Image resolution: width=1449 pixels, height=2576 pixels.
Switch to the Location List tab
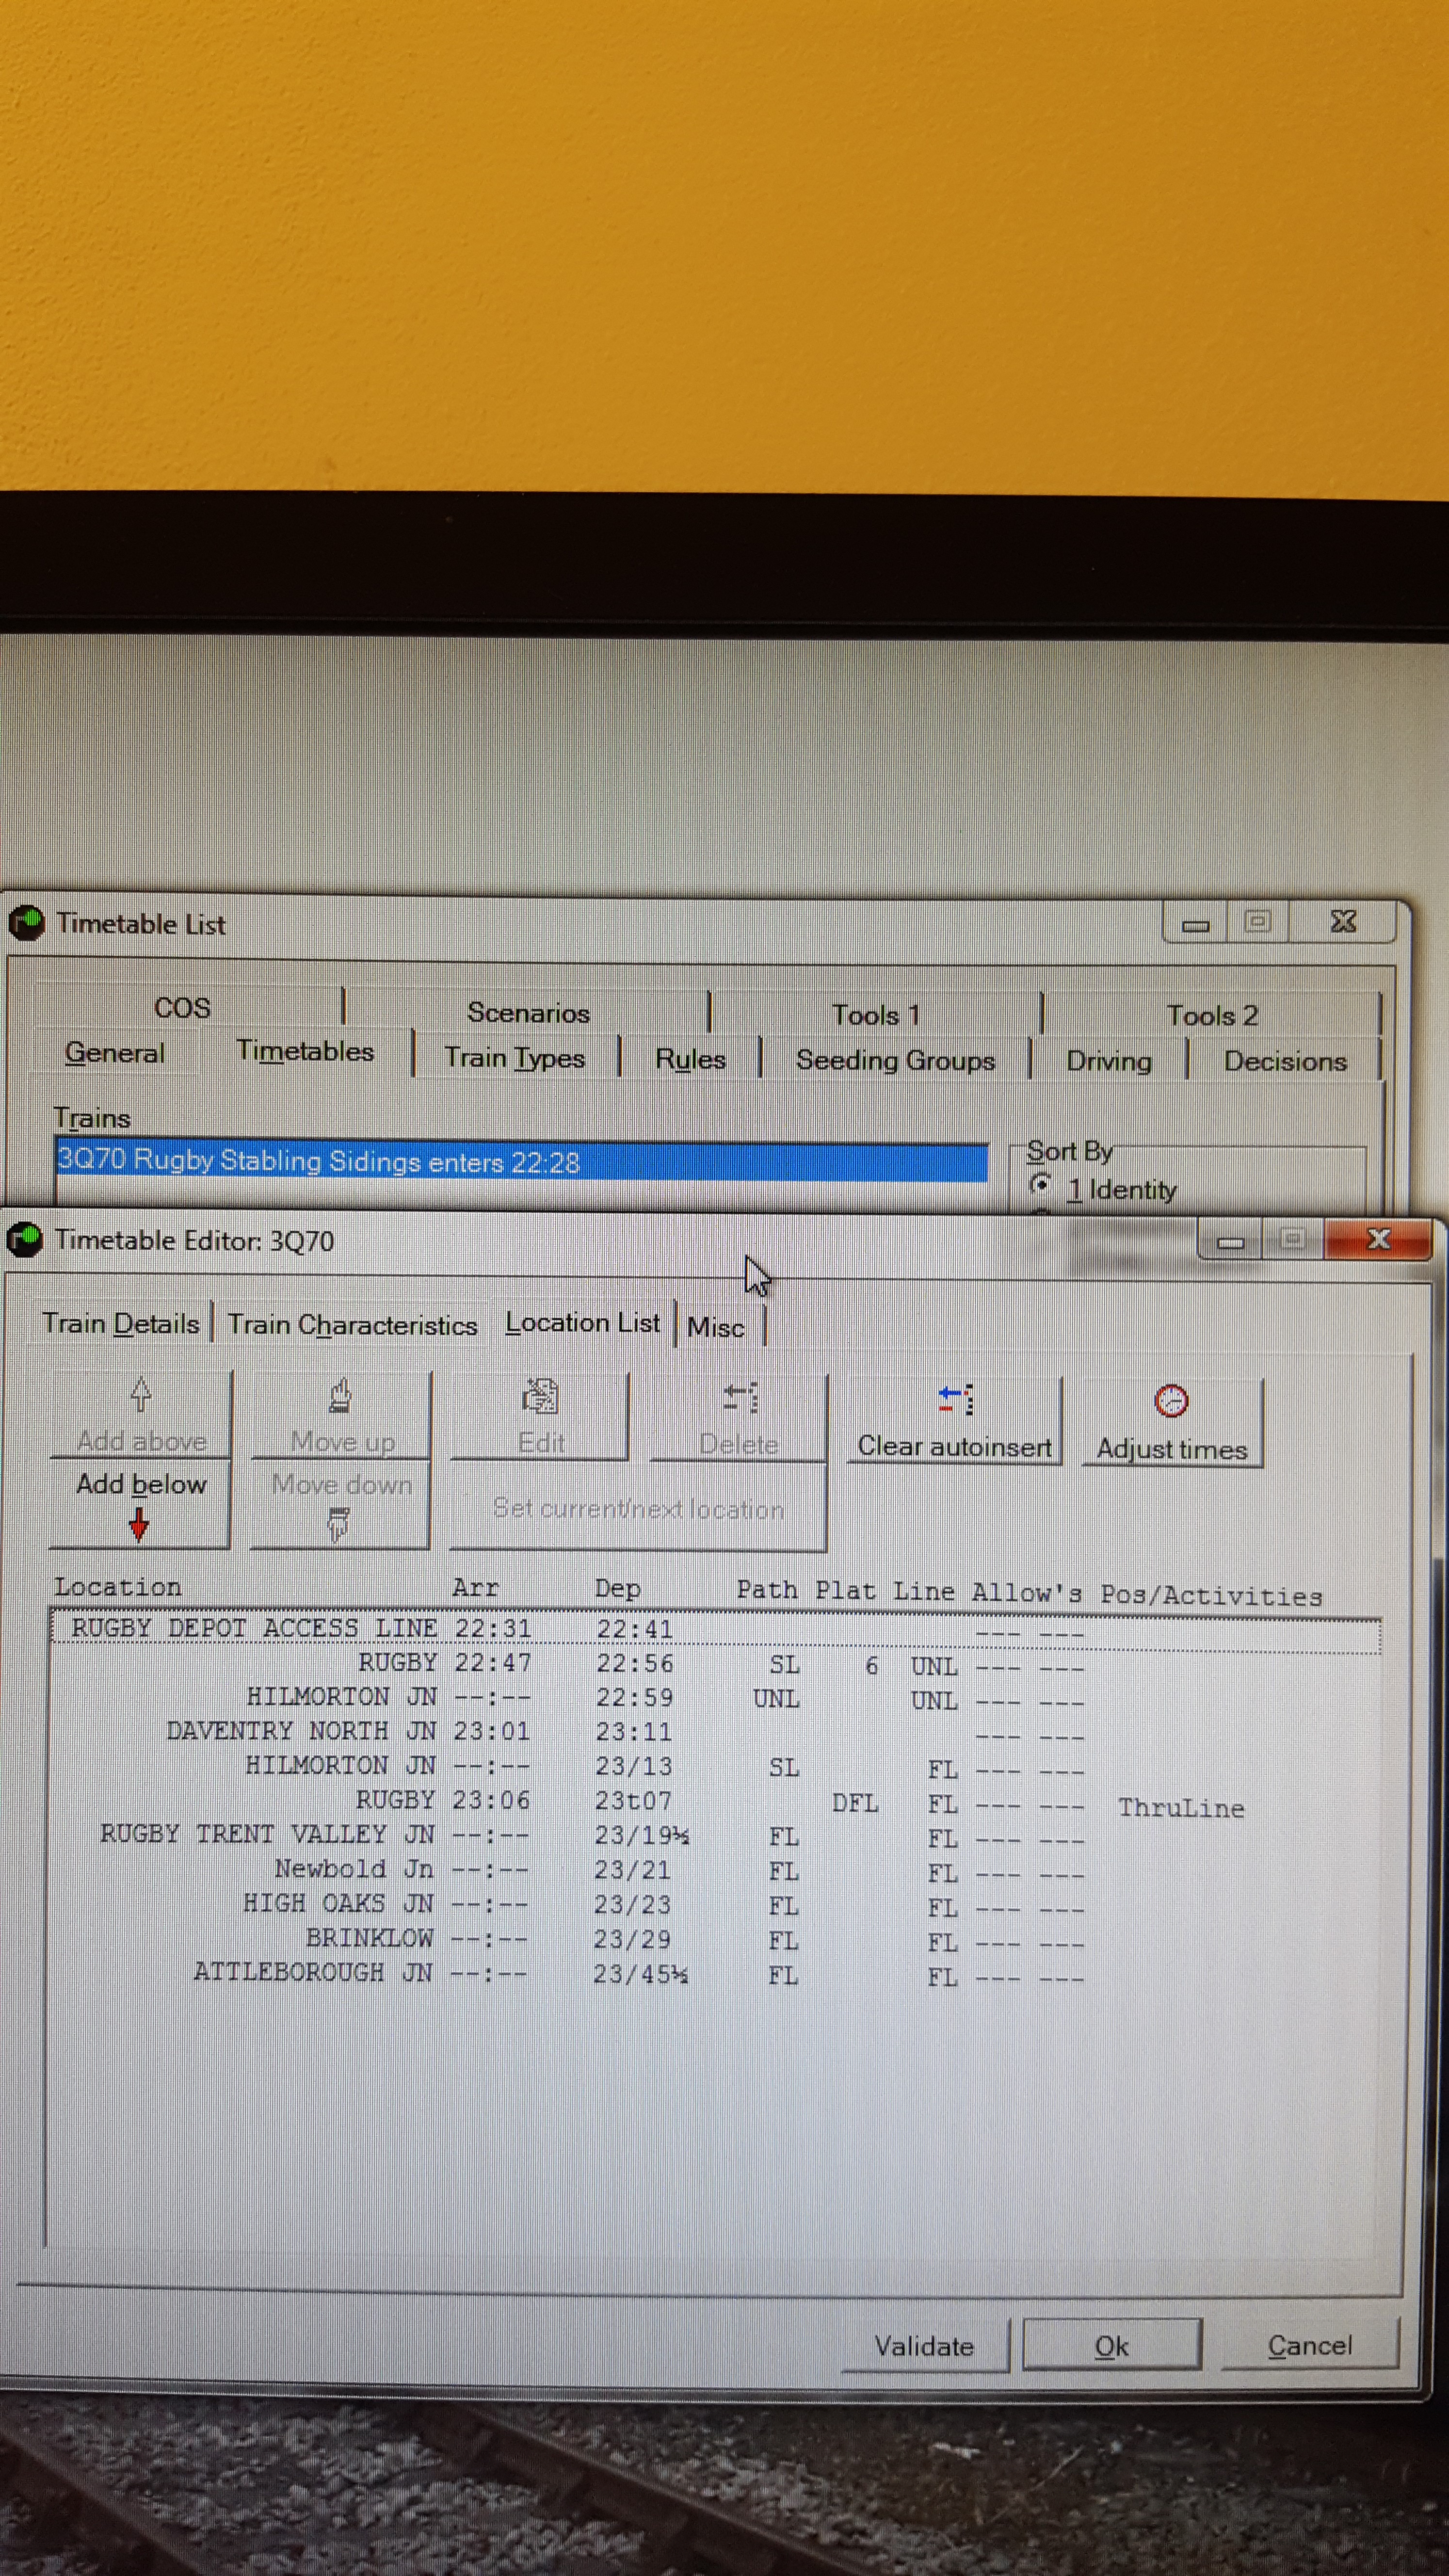(x=582, y=1323)
